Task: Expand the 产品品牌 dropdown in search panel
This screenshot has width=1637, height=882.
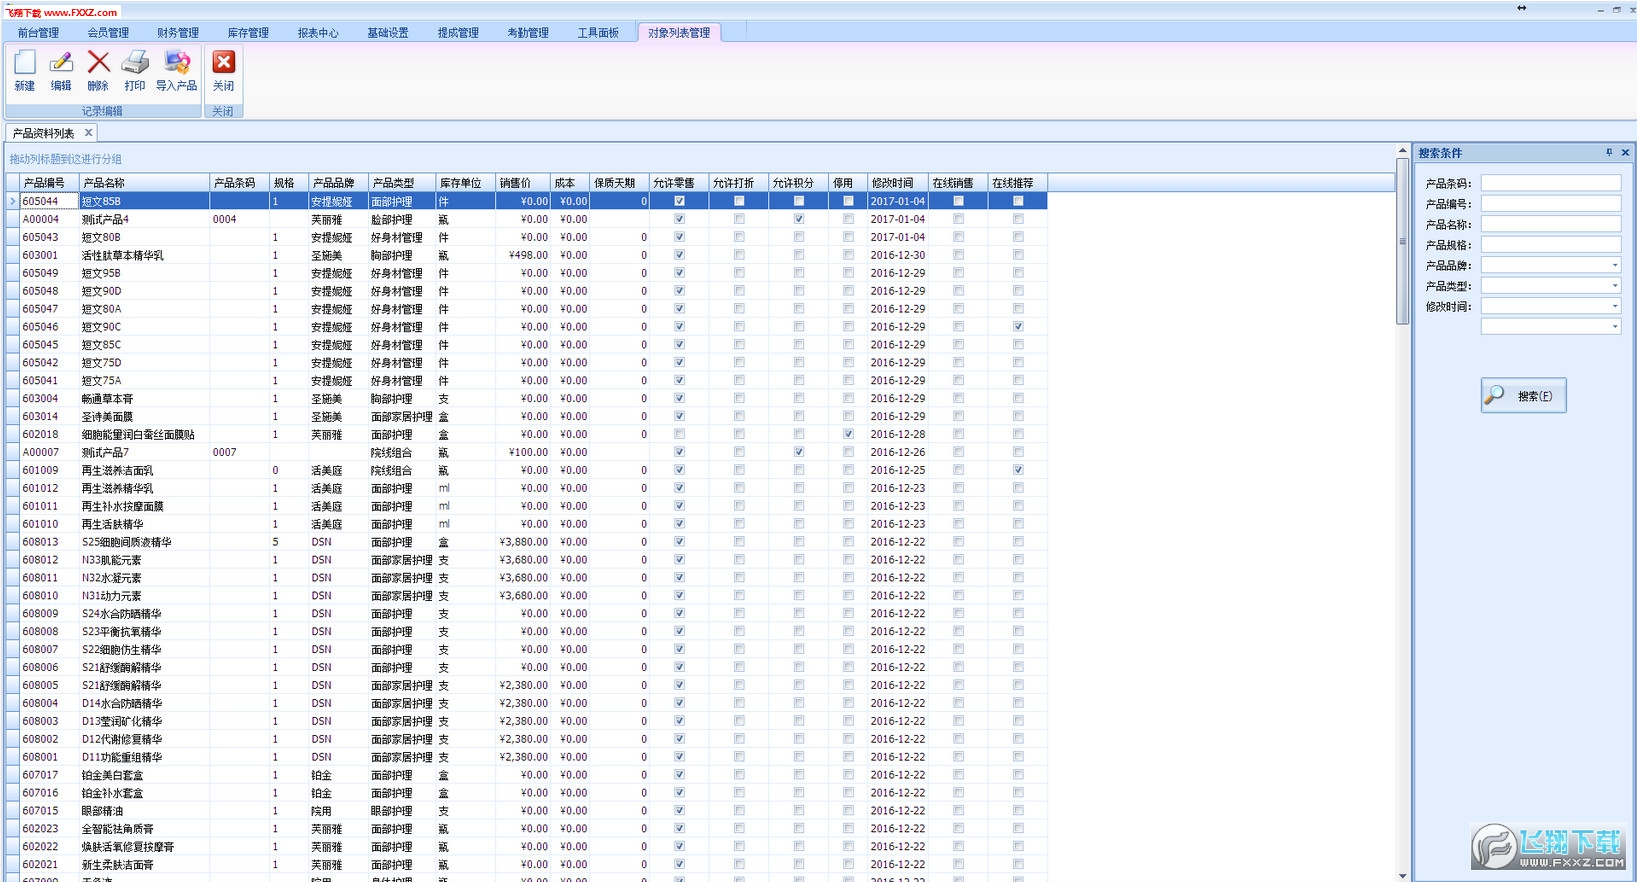Action: coord(1614,266)
